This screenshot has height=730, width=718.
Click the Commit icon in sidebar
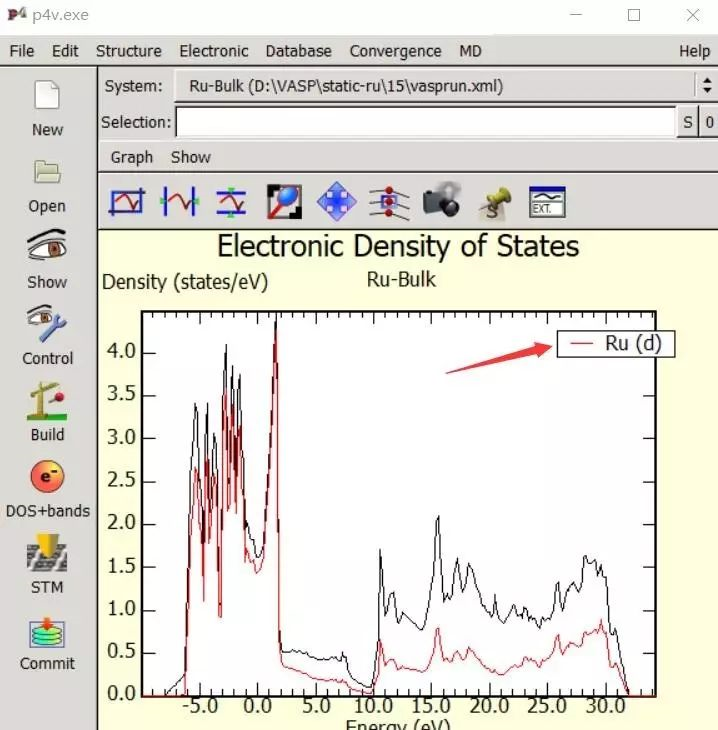(x=47, y=633)
